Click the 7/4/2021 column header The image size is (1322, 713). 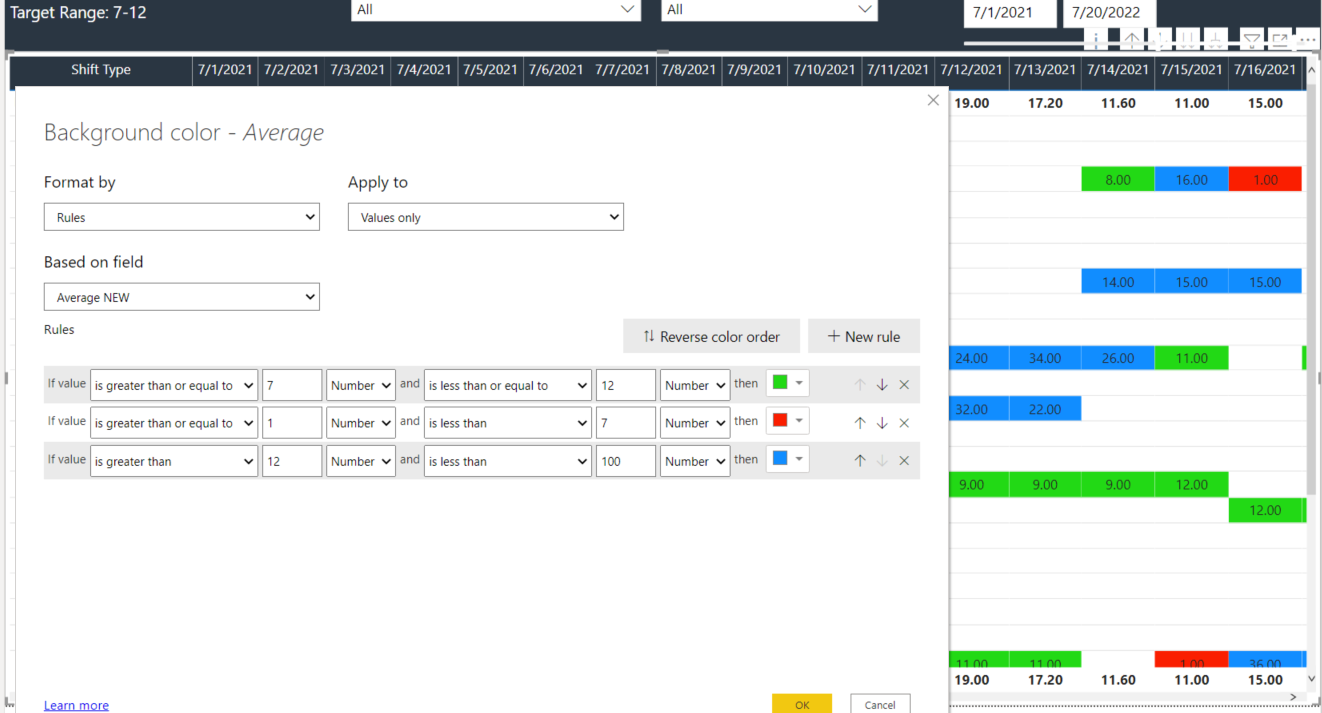pyautogui.click(x=423, y=70)
